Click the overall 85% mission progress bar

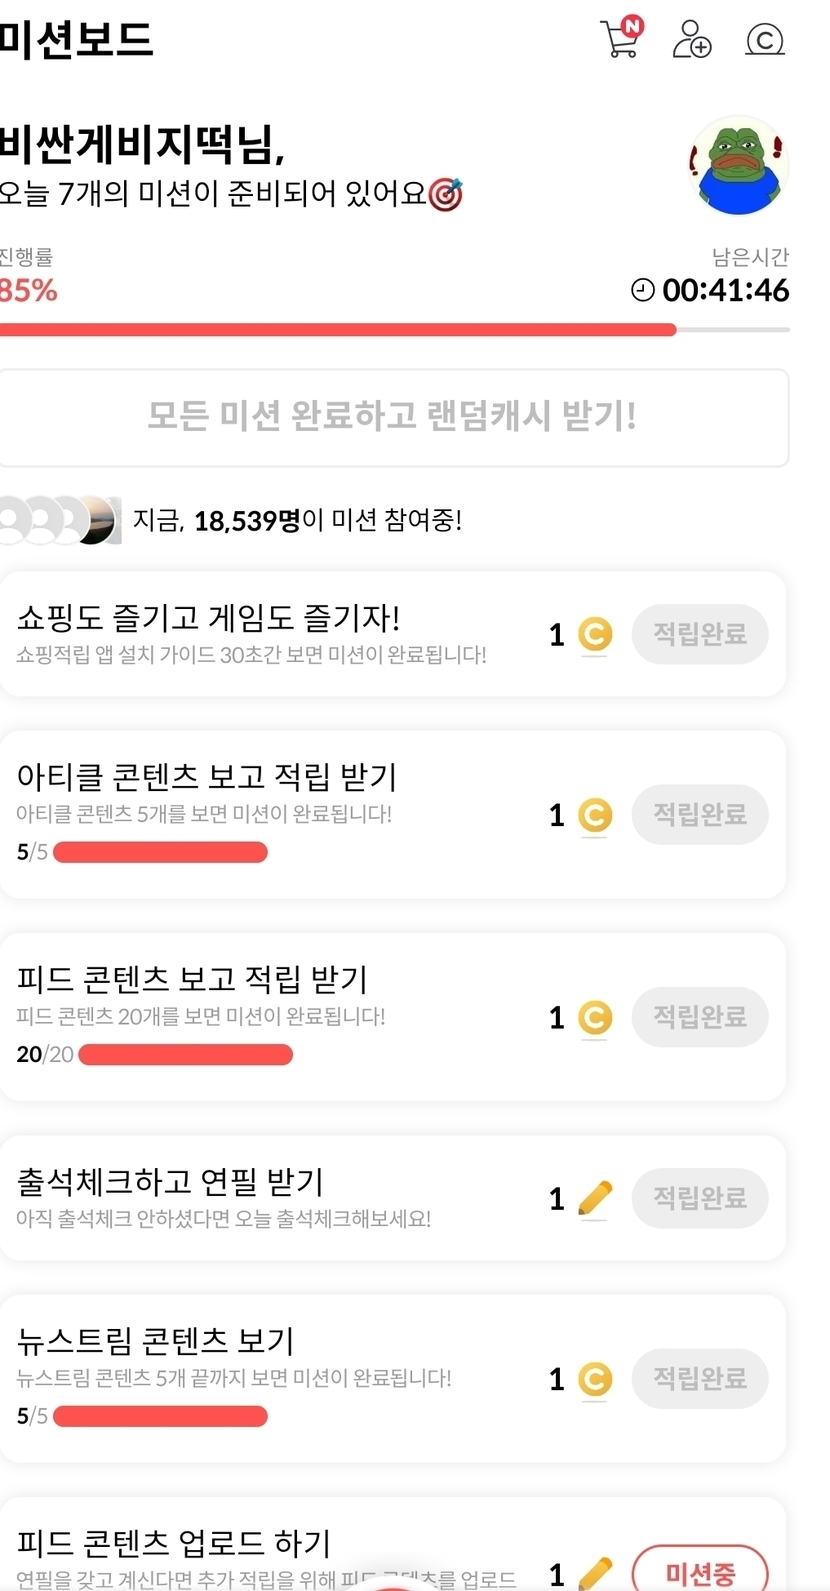tap(394, 329)
